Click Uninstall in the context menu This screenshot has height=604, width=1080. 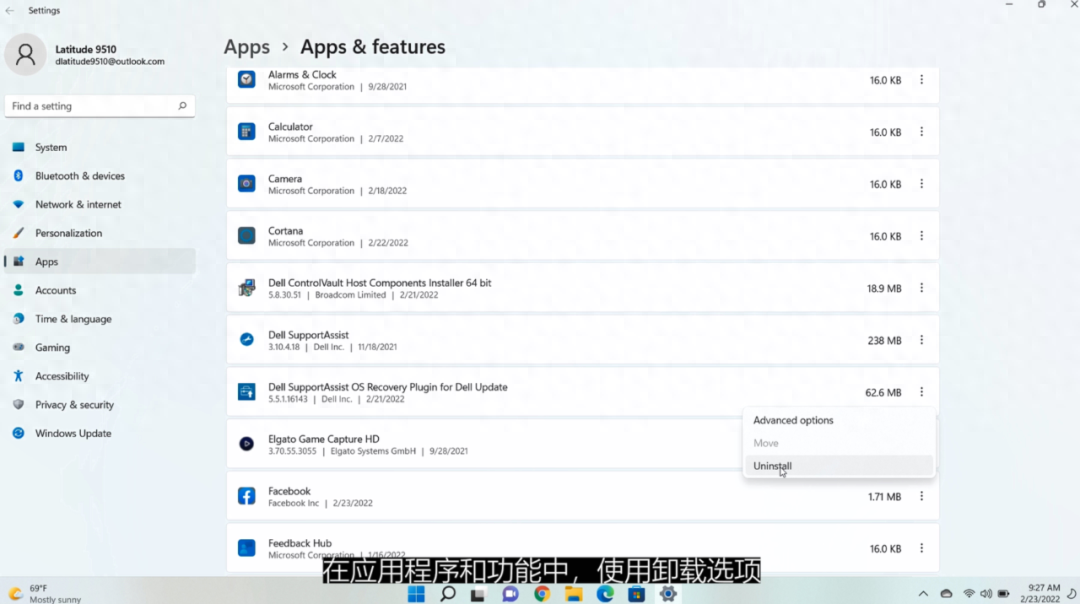click(773, 466)
